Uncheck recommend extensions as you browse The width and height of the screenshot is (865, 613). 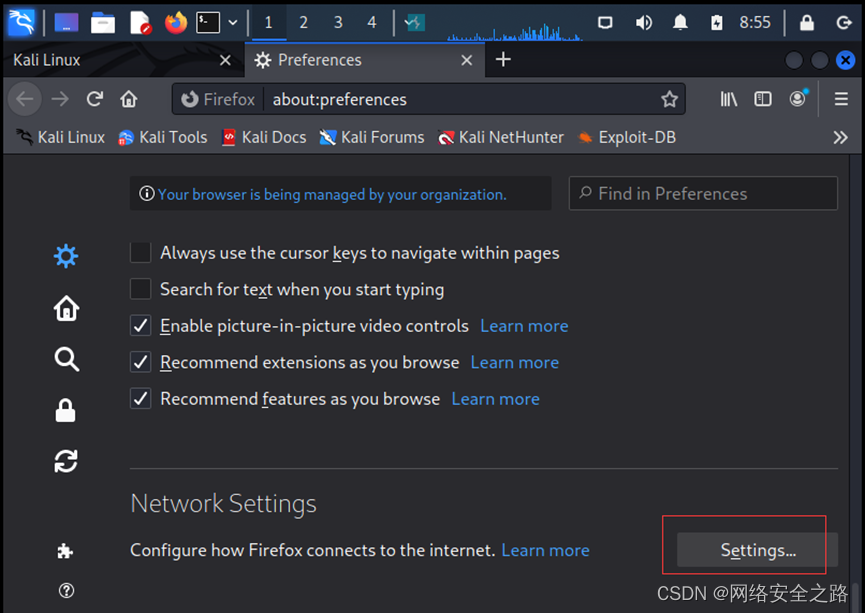point(141,363)
